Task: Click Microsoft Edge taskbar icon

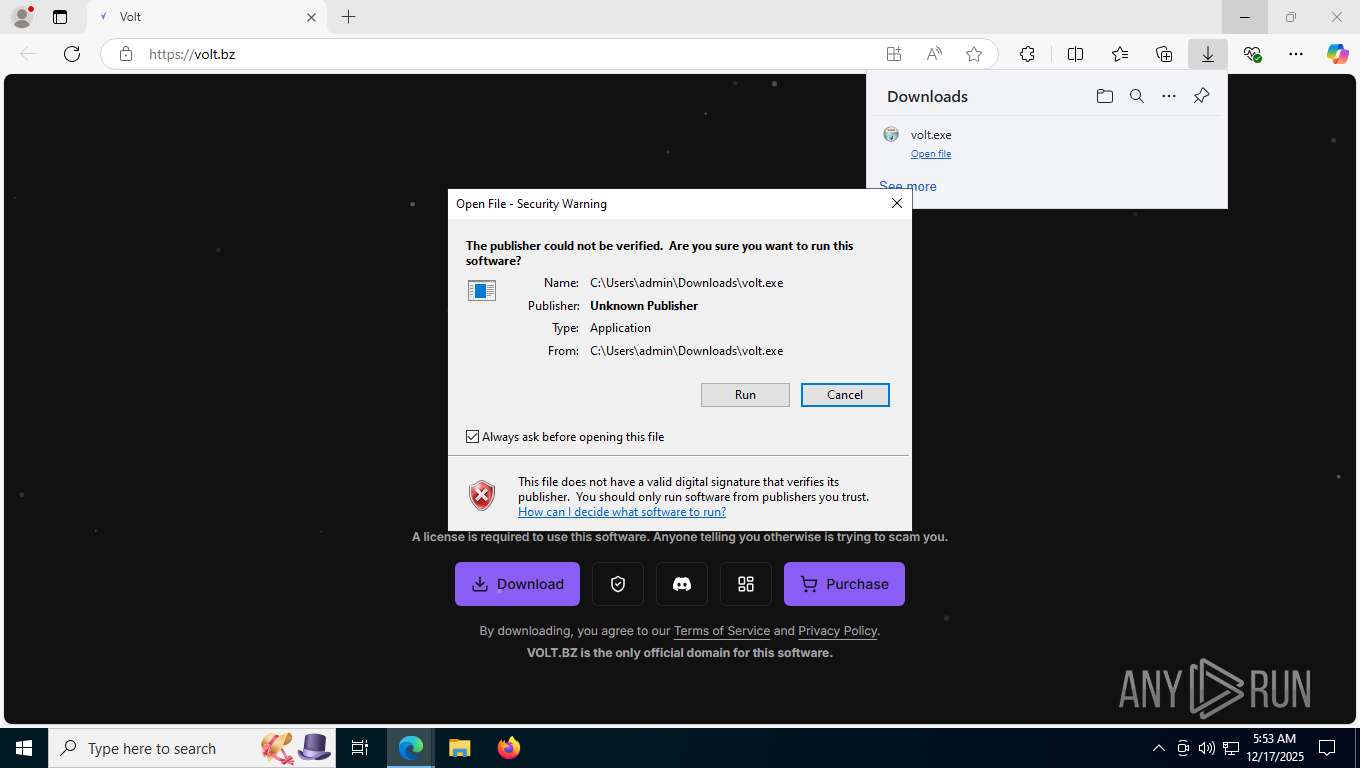Action: point(411,748)
